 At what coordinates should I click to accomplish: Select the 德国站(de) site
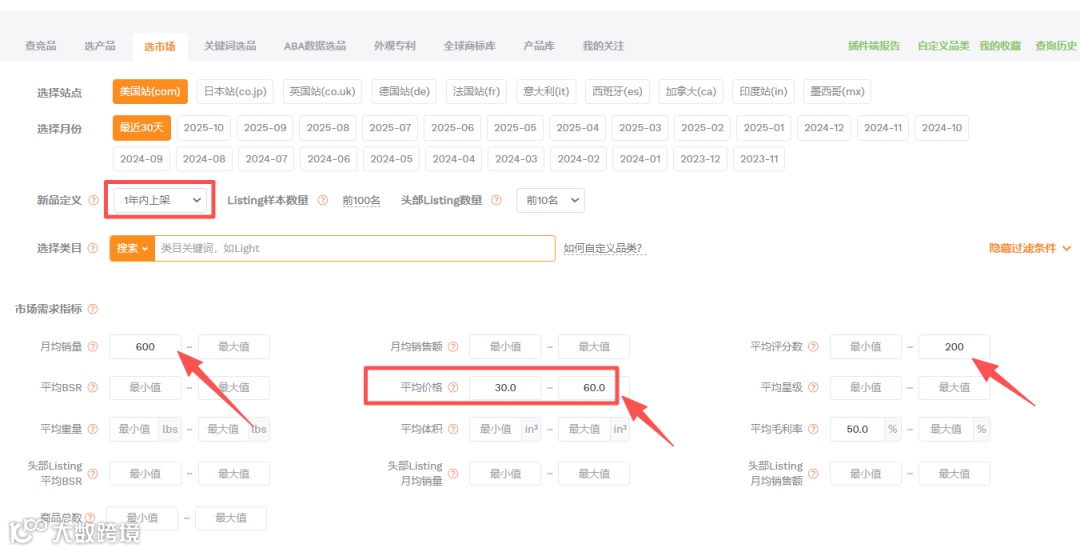[x=404, y=91]
